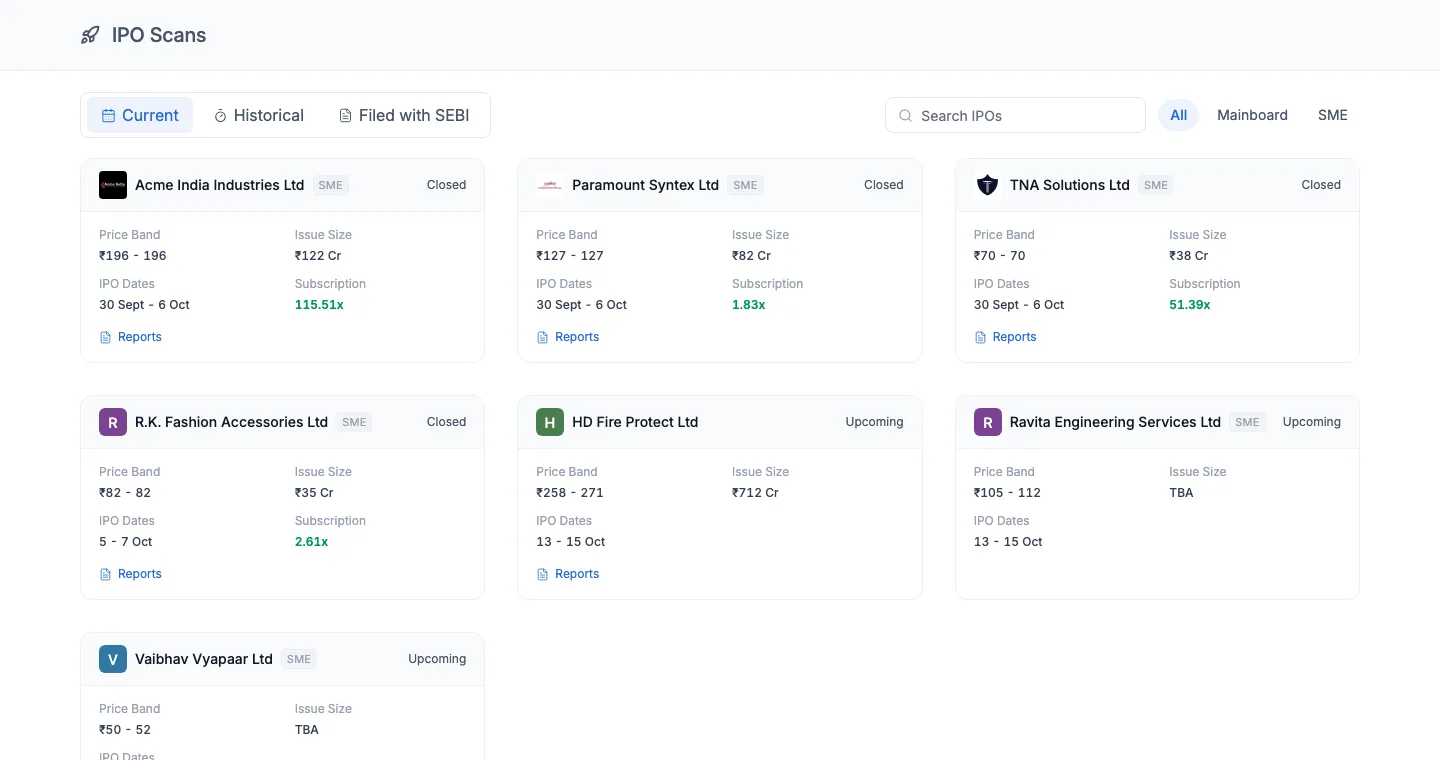
Task: Click the Upcoming status on HD Fire Protect
Action: (874, 422)
